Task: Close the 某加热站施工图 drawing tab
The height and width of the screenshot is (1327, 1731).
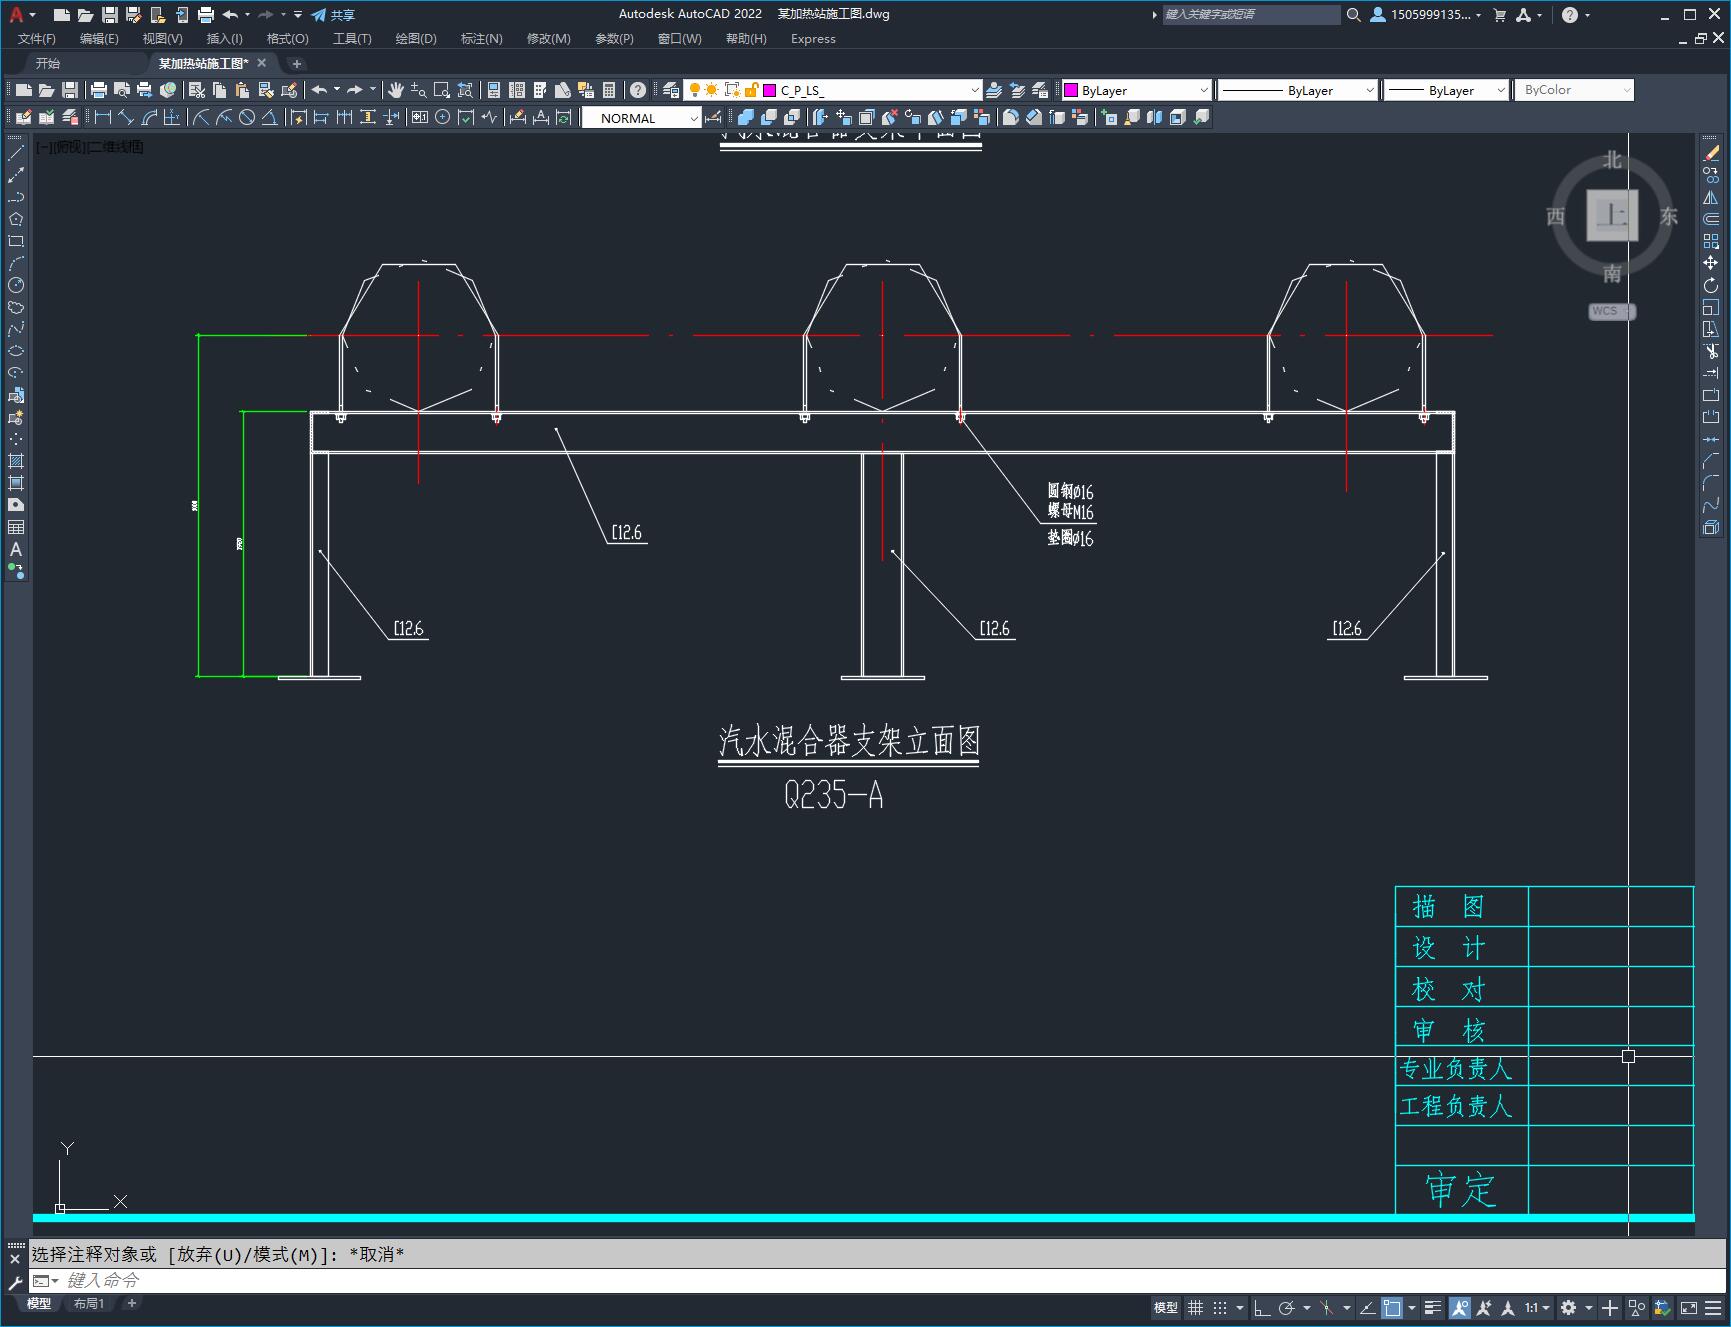Action: pyautogui.click(x=262, y=63)
